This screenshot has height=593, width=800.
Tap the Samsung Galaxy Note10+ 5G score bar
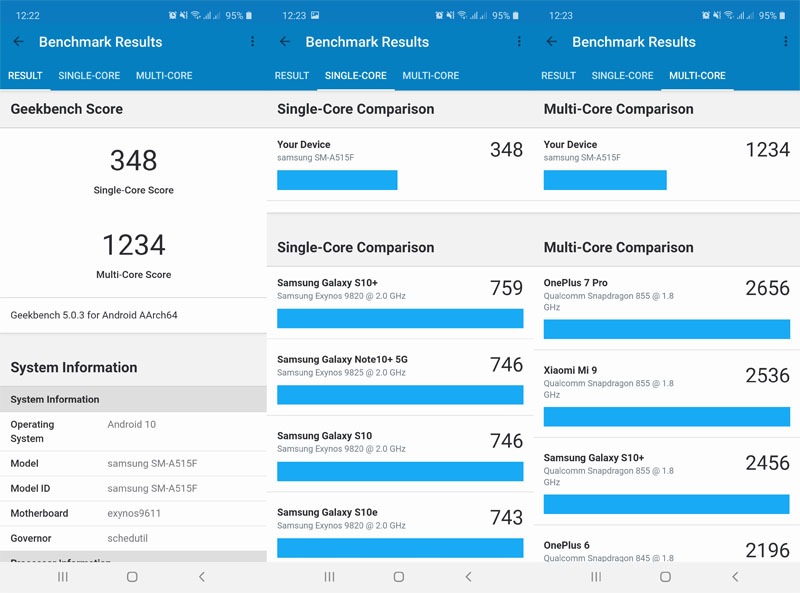(x=400, y=395)
